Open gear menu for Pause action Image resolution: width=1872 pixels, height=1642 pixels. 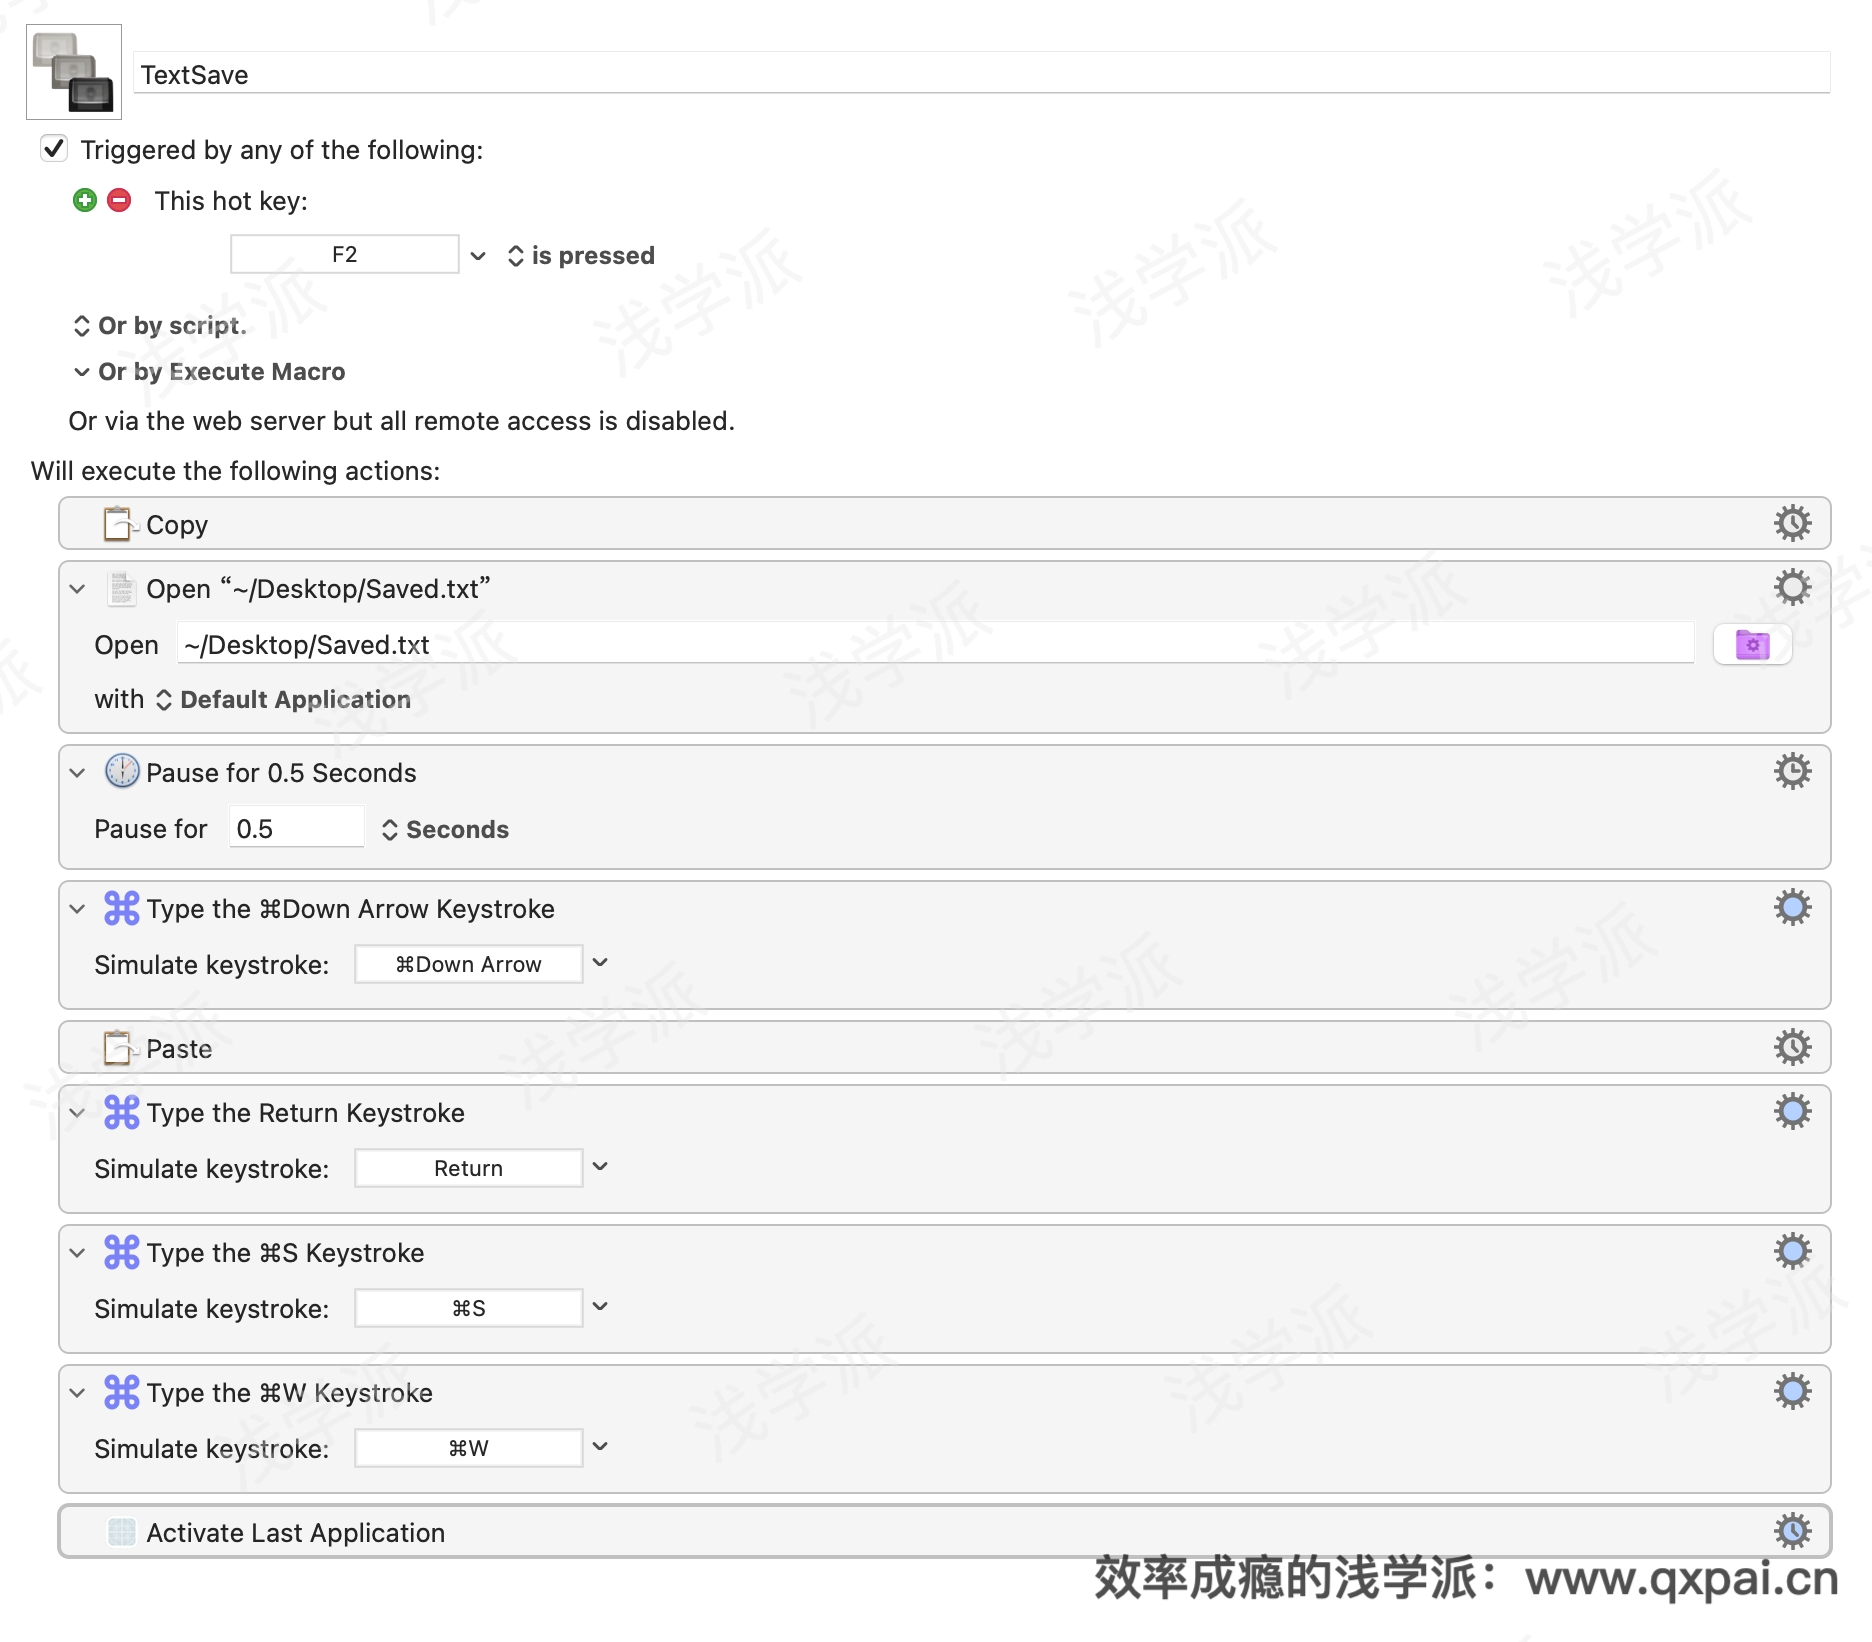[x=1792, y=771]
